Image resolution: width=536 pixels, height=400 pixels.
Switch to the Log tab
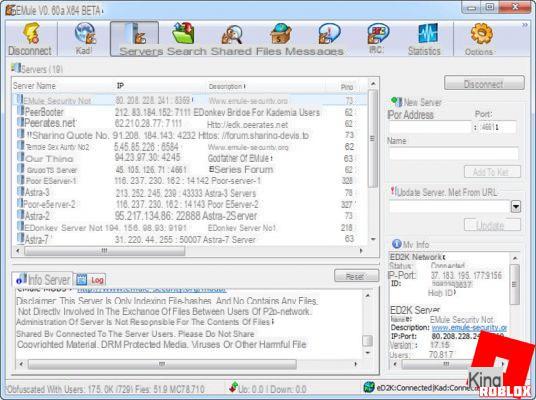(90, 280)
